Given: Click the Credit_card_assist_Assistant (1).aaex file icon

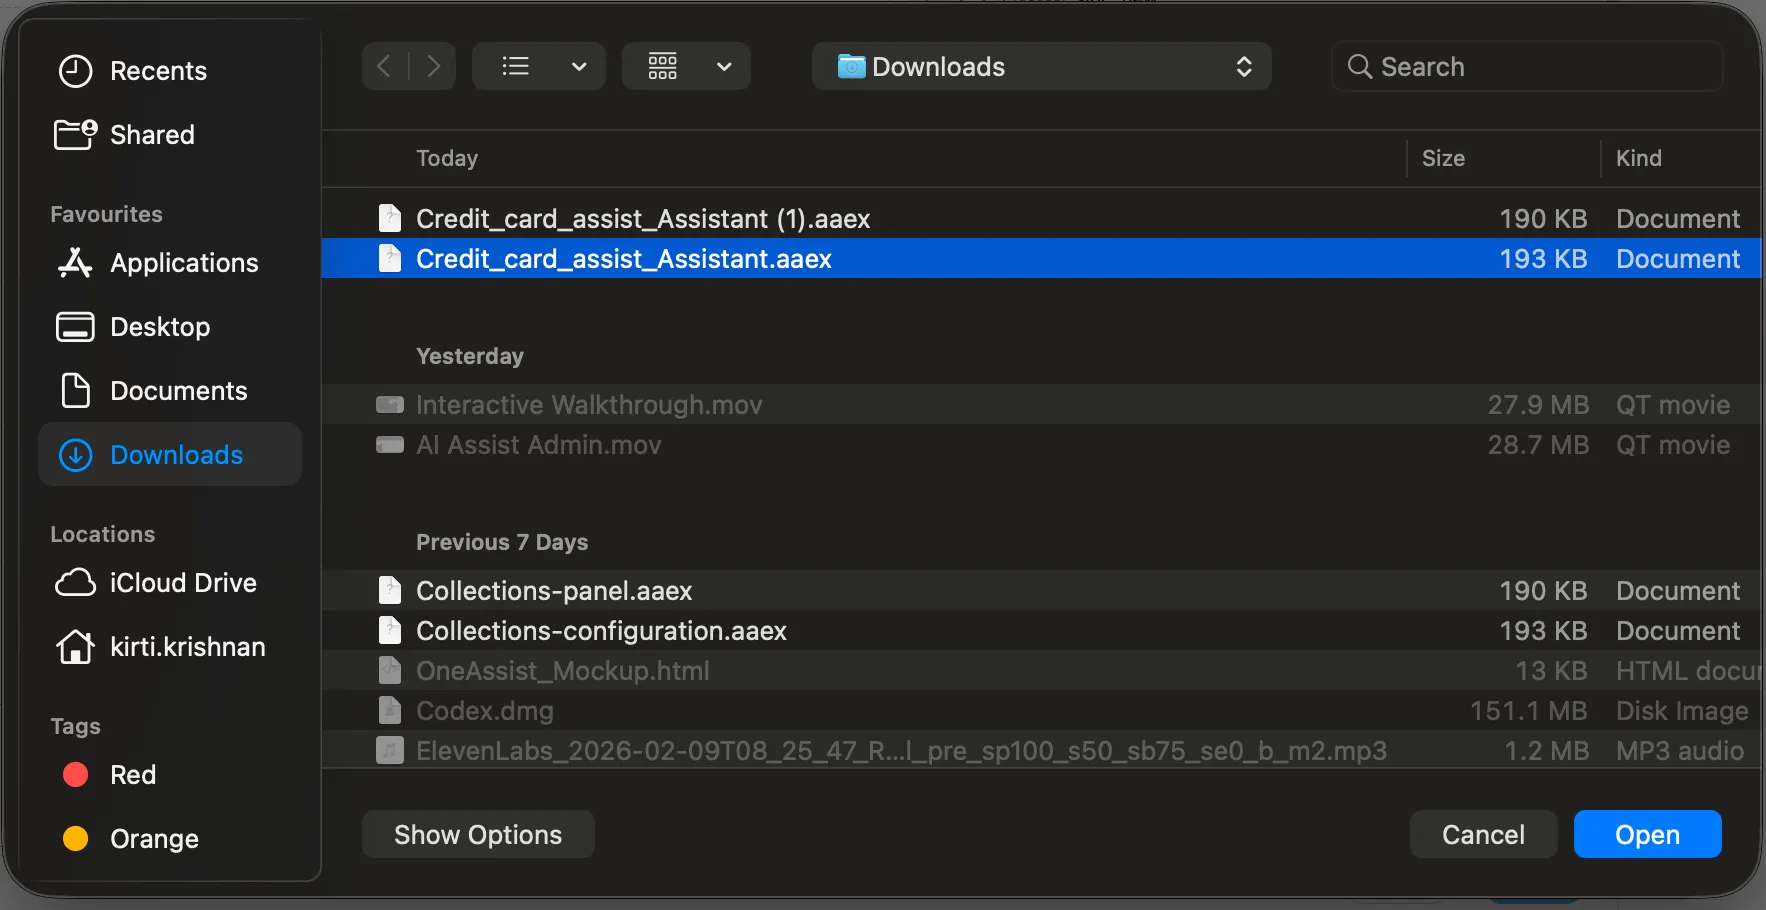Looking at the screenshot, I should pos(390,218).
